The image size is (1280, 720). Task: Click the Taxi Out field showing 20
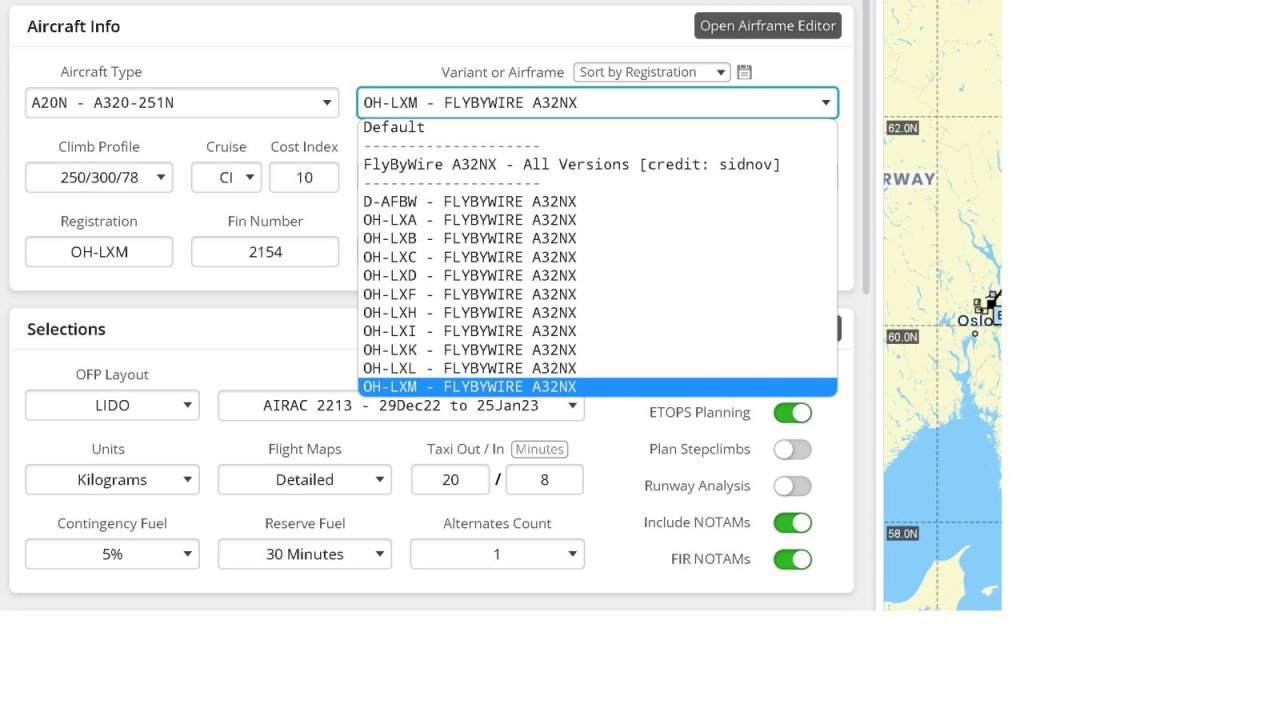click(x=450, y=480)
